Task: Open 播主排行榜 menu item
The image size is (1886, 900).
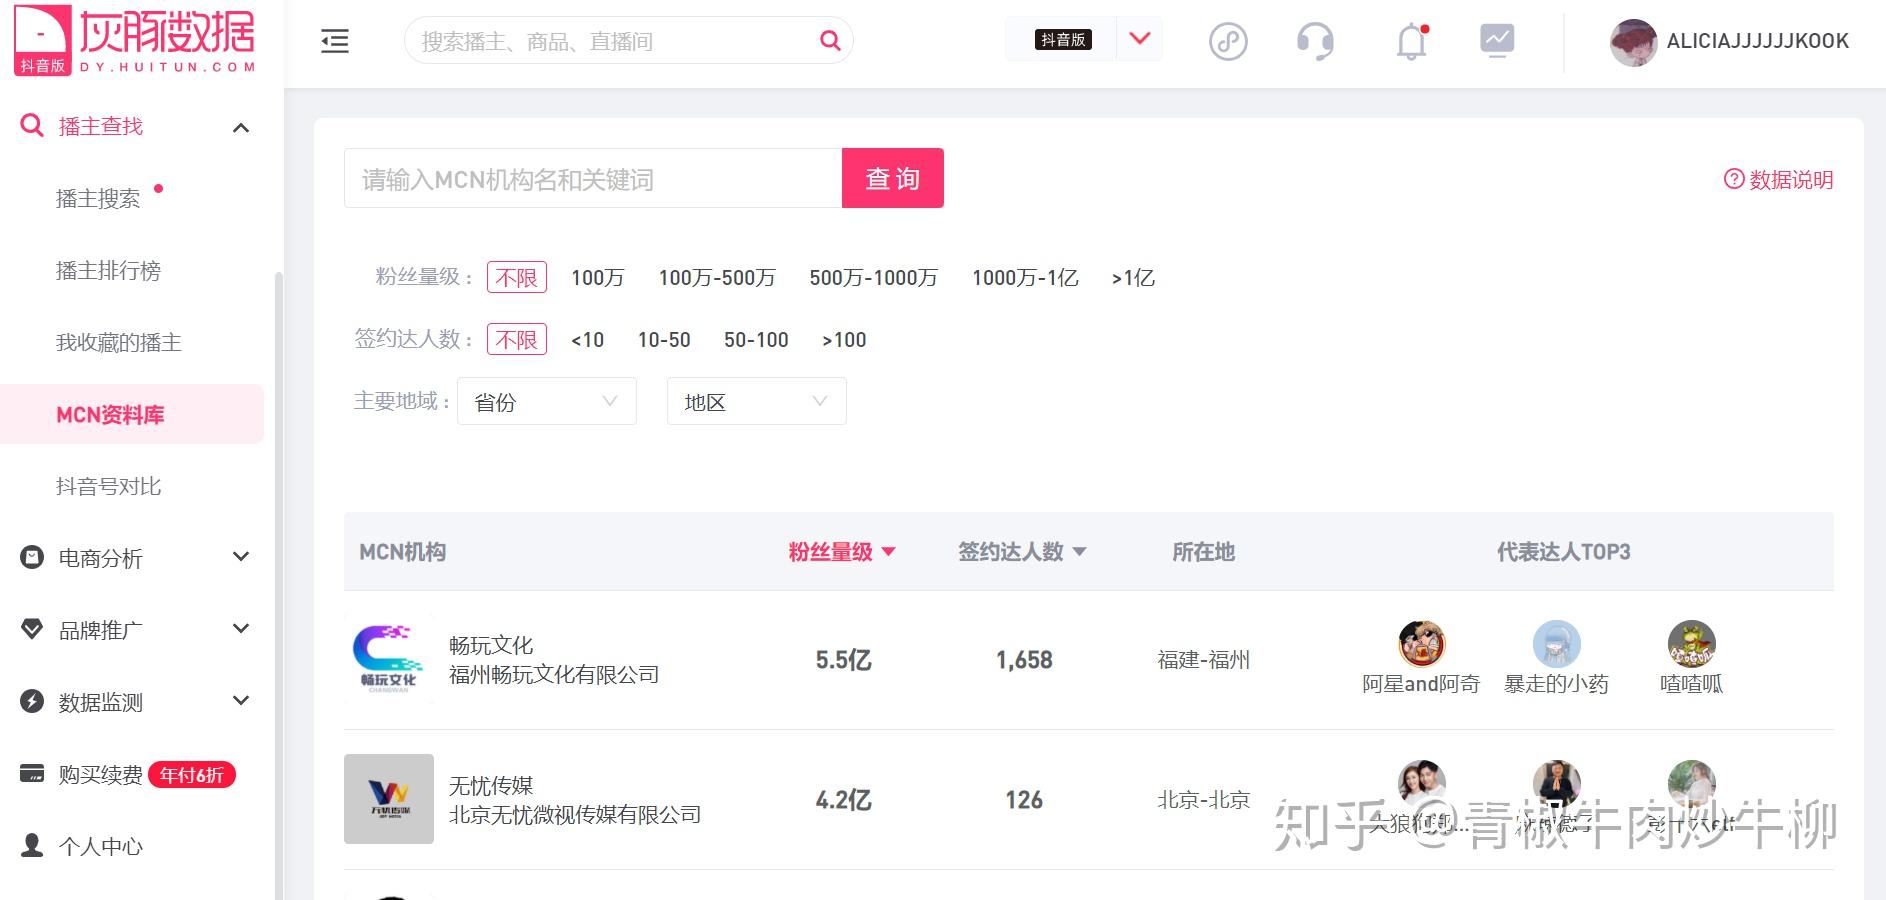Action: click(x=108, y=270)
